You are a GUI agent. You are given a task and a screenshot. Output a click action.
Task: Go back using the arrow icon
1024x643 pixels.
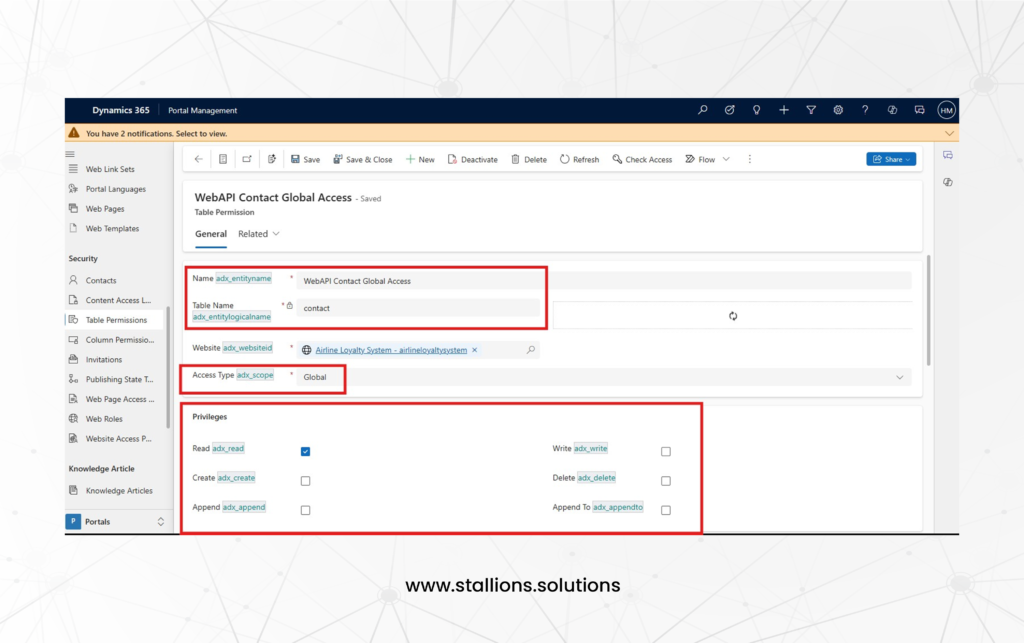click(x=199, y=159)
